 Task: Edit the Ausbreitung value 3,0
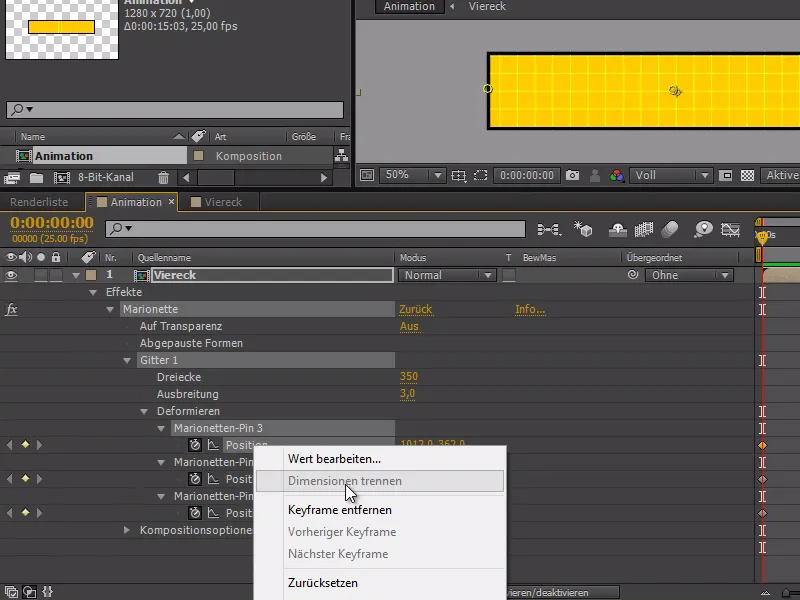[407, 393]
